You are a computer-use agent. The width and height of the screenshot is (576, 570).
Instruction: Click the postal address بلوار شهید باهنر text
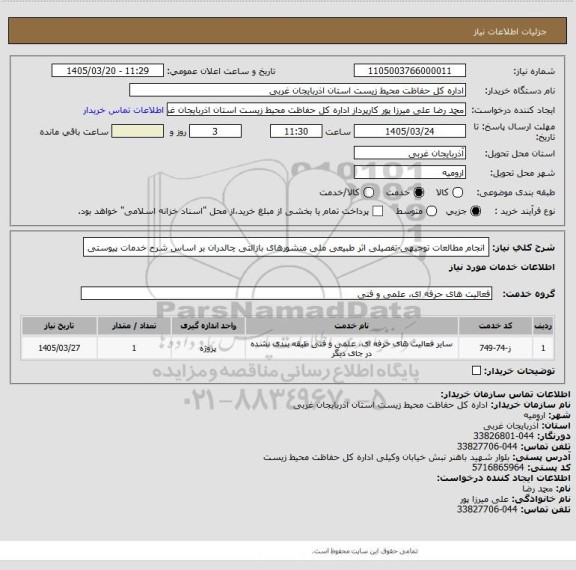pos(386,457)
